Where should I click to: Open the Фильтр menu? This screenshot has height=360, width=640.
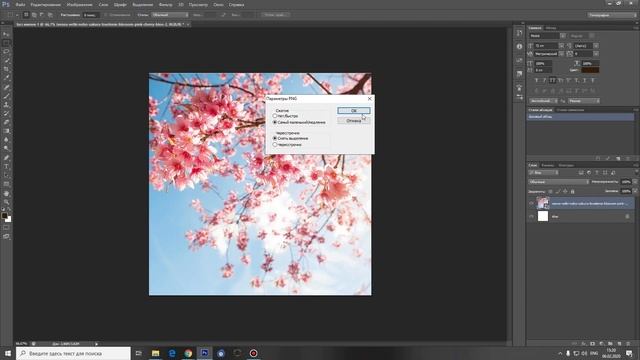pos(165,5)
